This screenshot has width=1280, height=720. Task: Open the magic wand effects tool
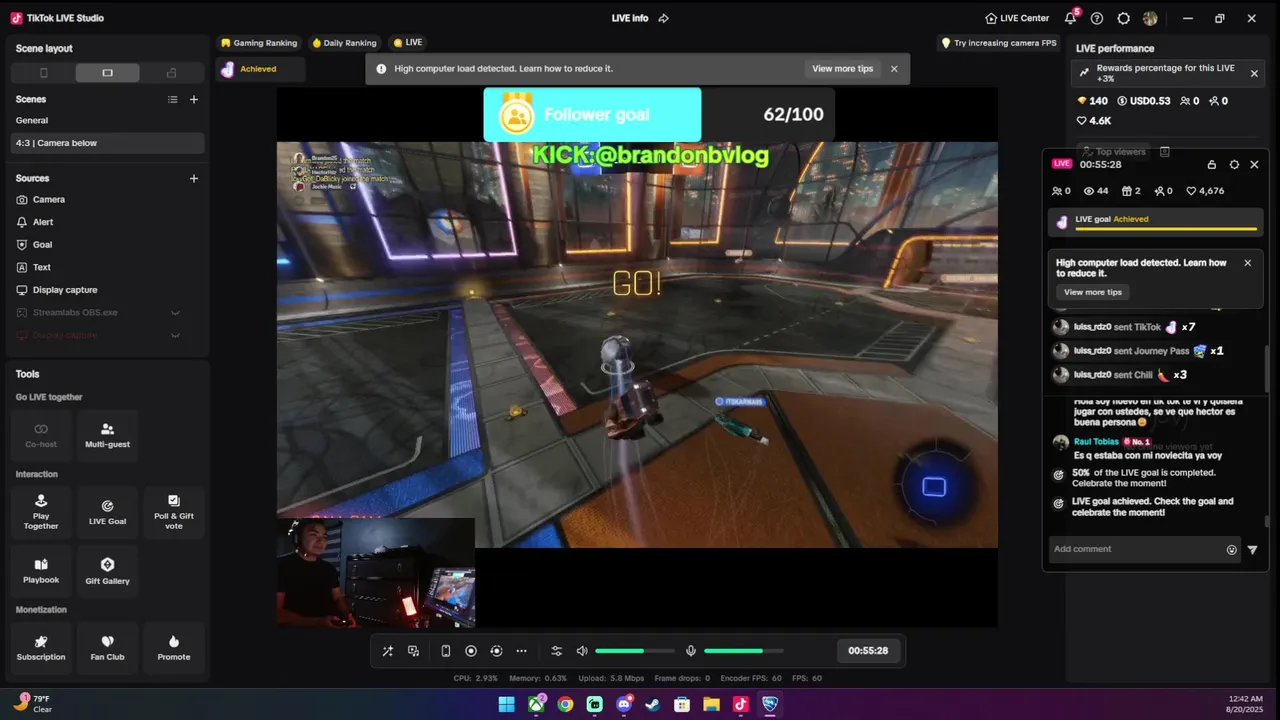[x=388, y=651]
